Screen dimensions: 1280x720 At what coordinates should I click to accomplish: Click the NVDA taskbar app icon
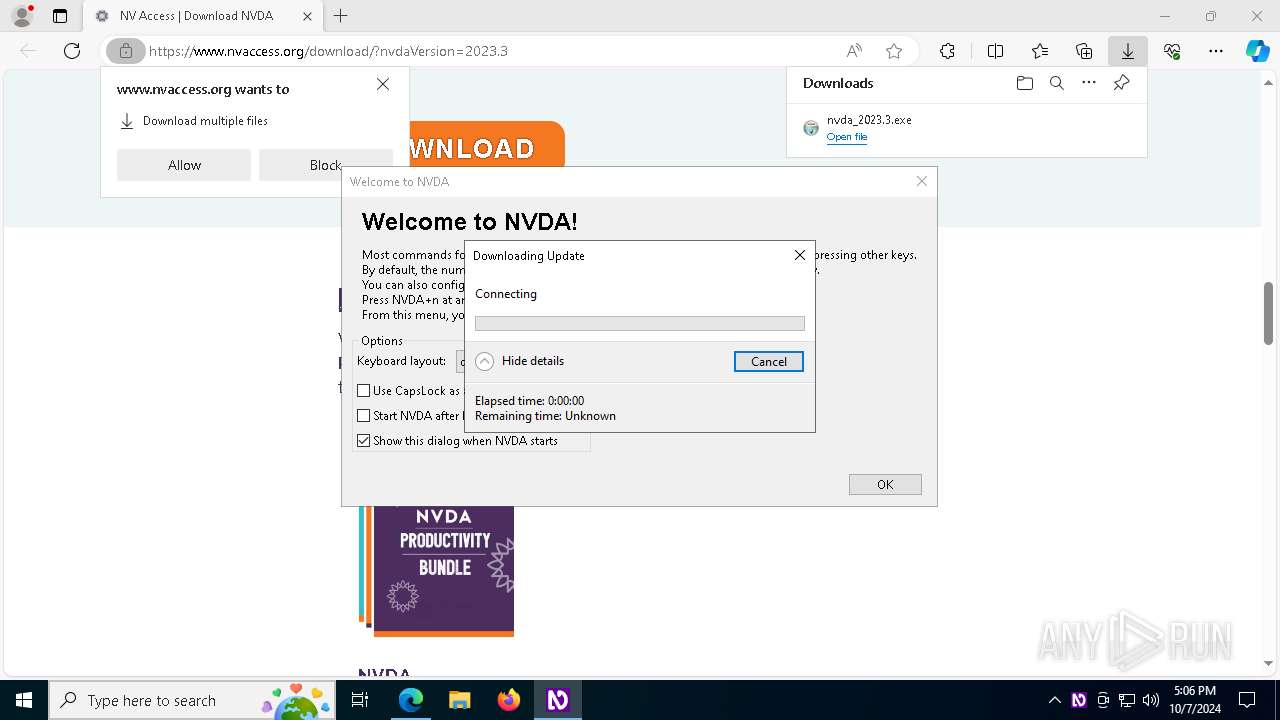click(x=557, y=700)
